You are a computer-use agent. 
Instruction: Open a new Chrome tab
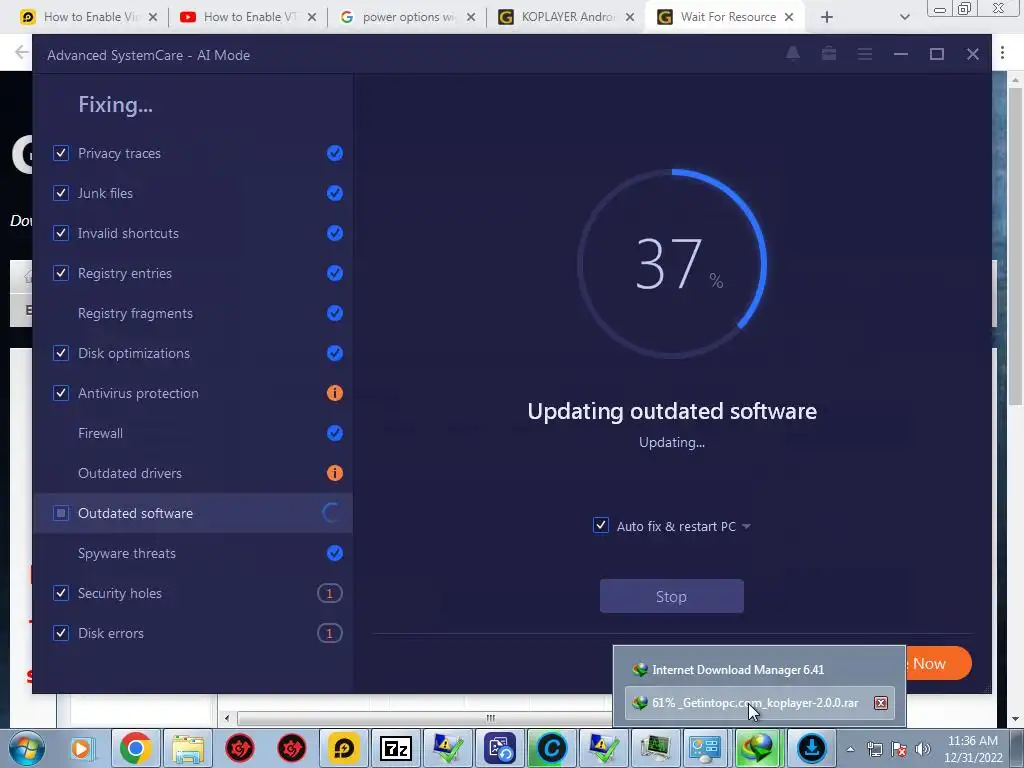coord(827,17)
